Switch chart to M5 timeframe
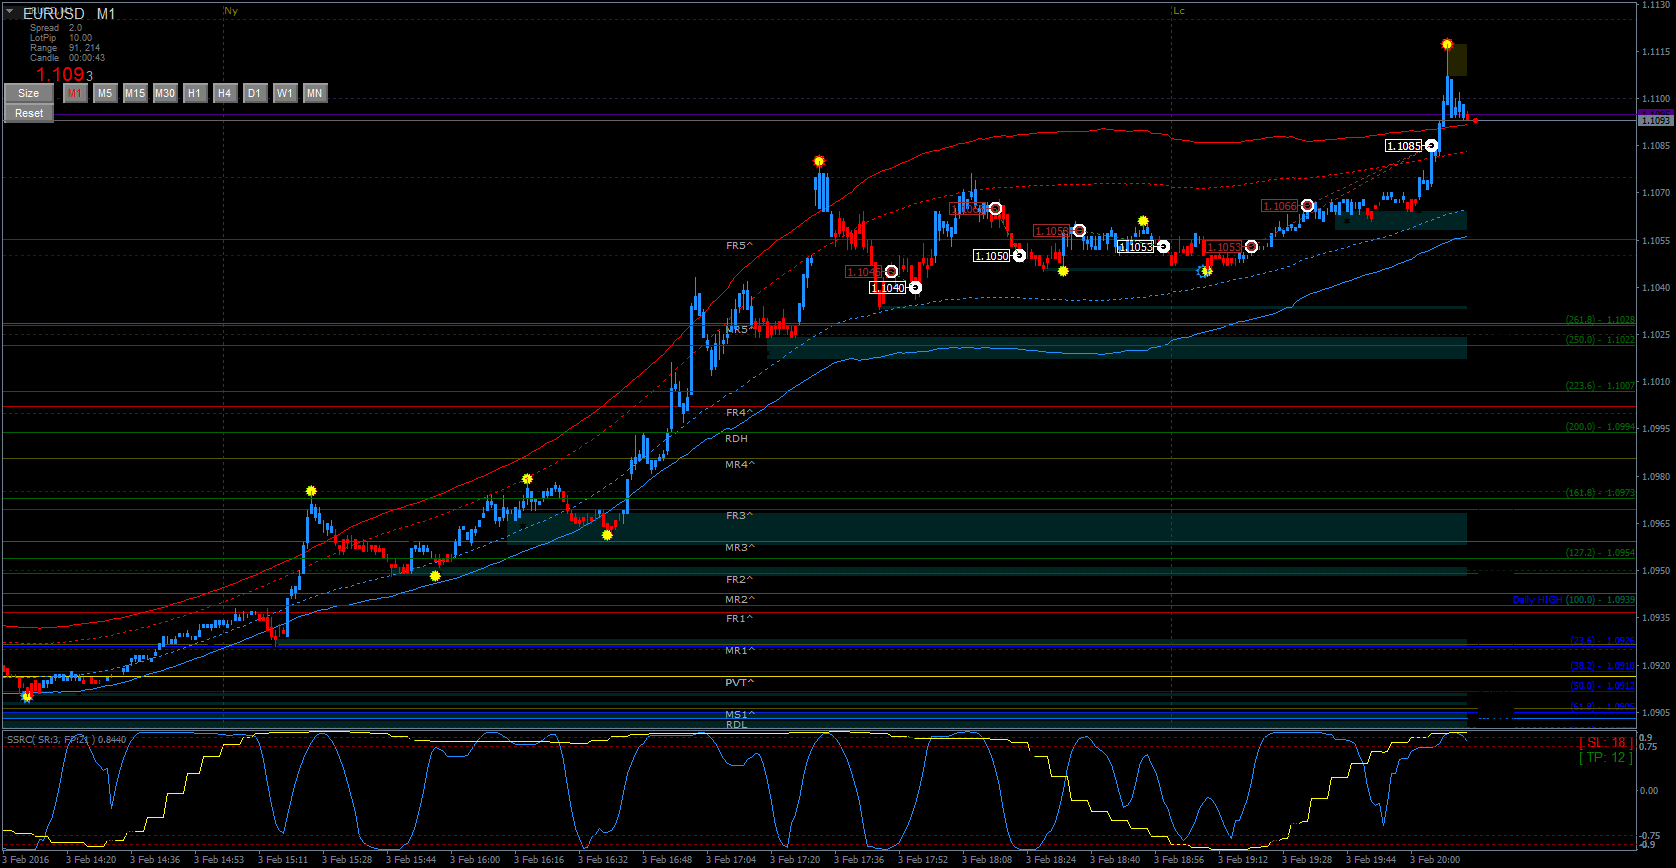This screenshot has width=1676, height=868. click(x=105, y=93)
